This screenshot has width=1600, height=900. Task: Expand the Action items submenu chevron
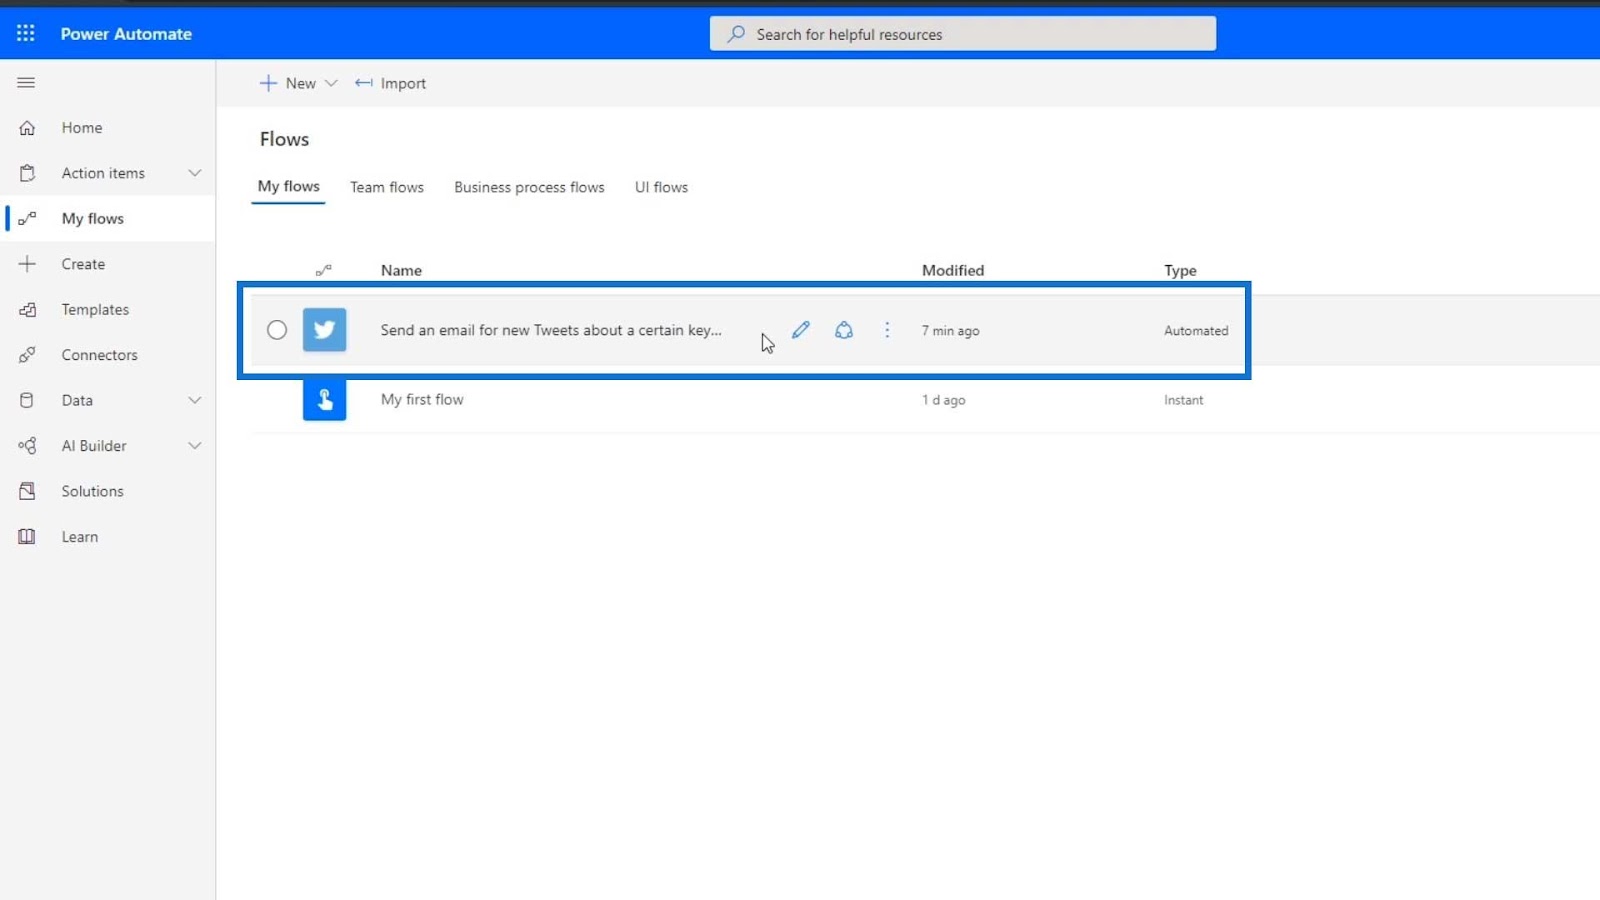(195, 173)
